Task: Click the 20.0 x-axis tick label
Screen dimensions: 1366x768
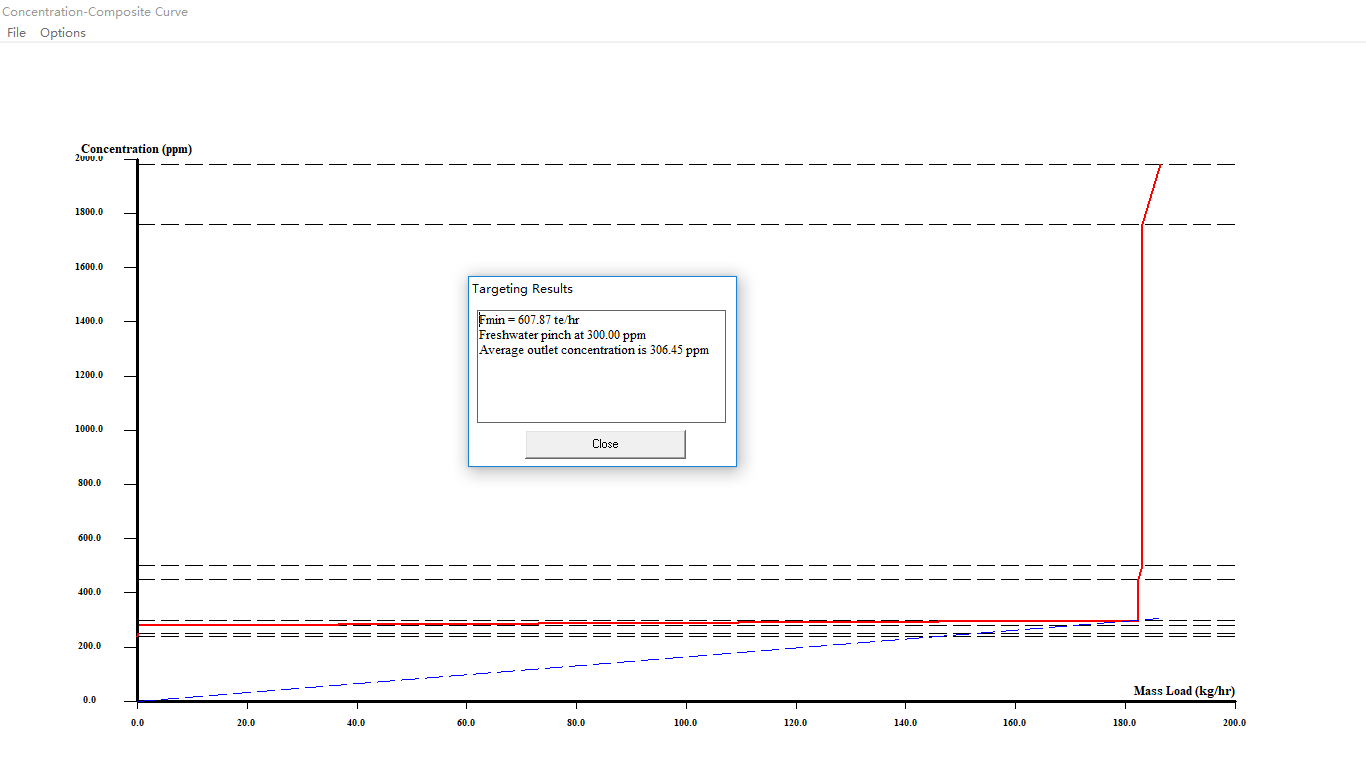Action: click(246, 722)
